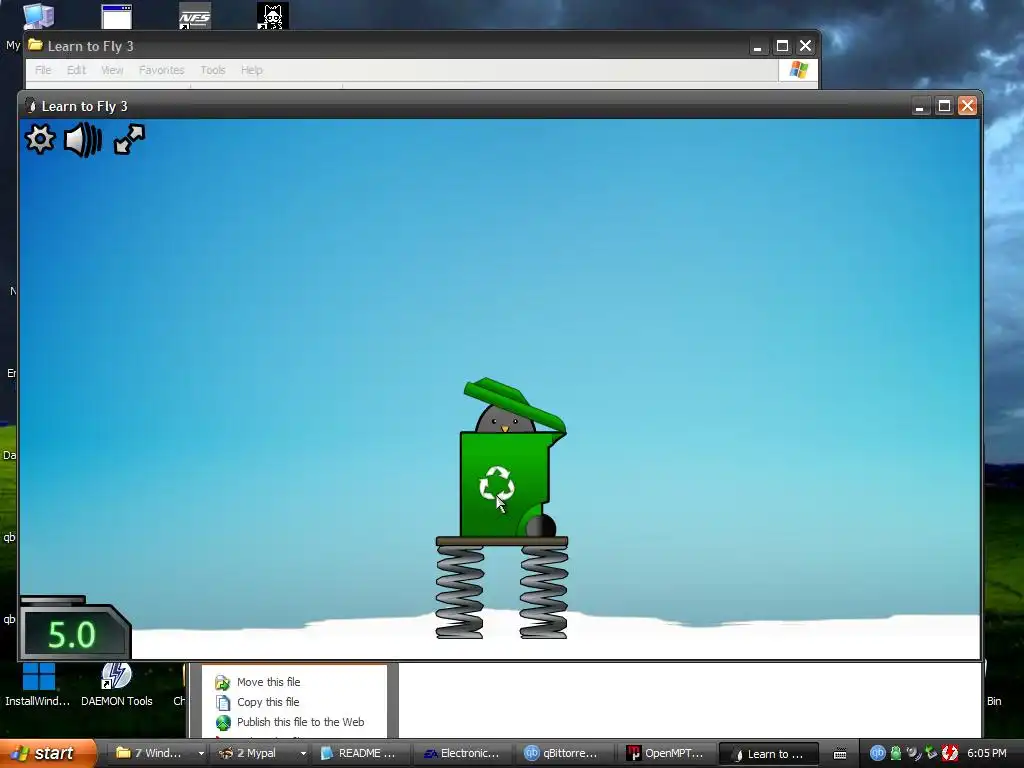1024x768 pixels.
Task: Open InstallWind... desktop icon
Action: 39,684
